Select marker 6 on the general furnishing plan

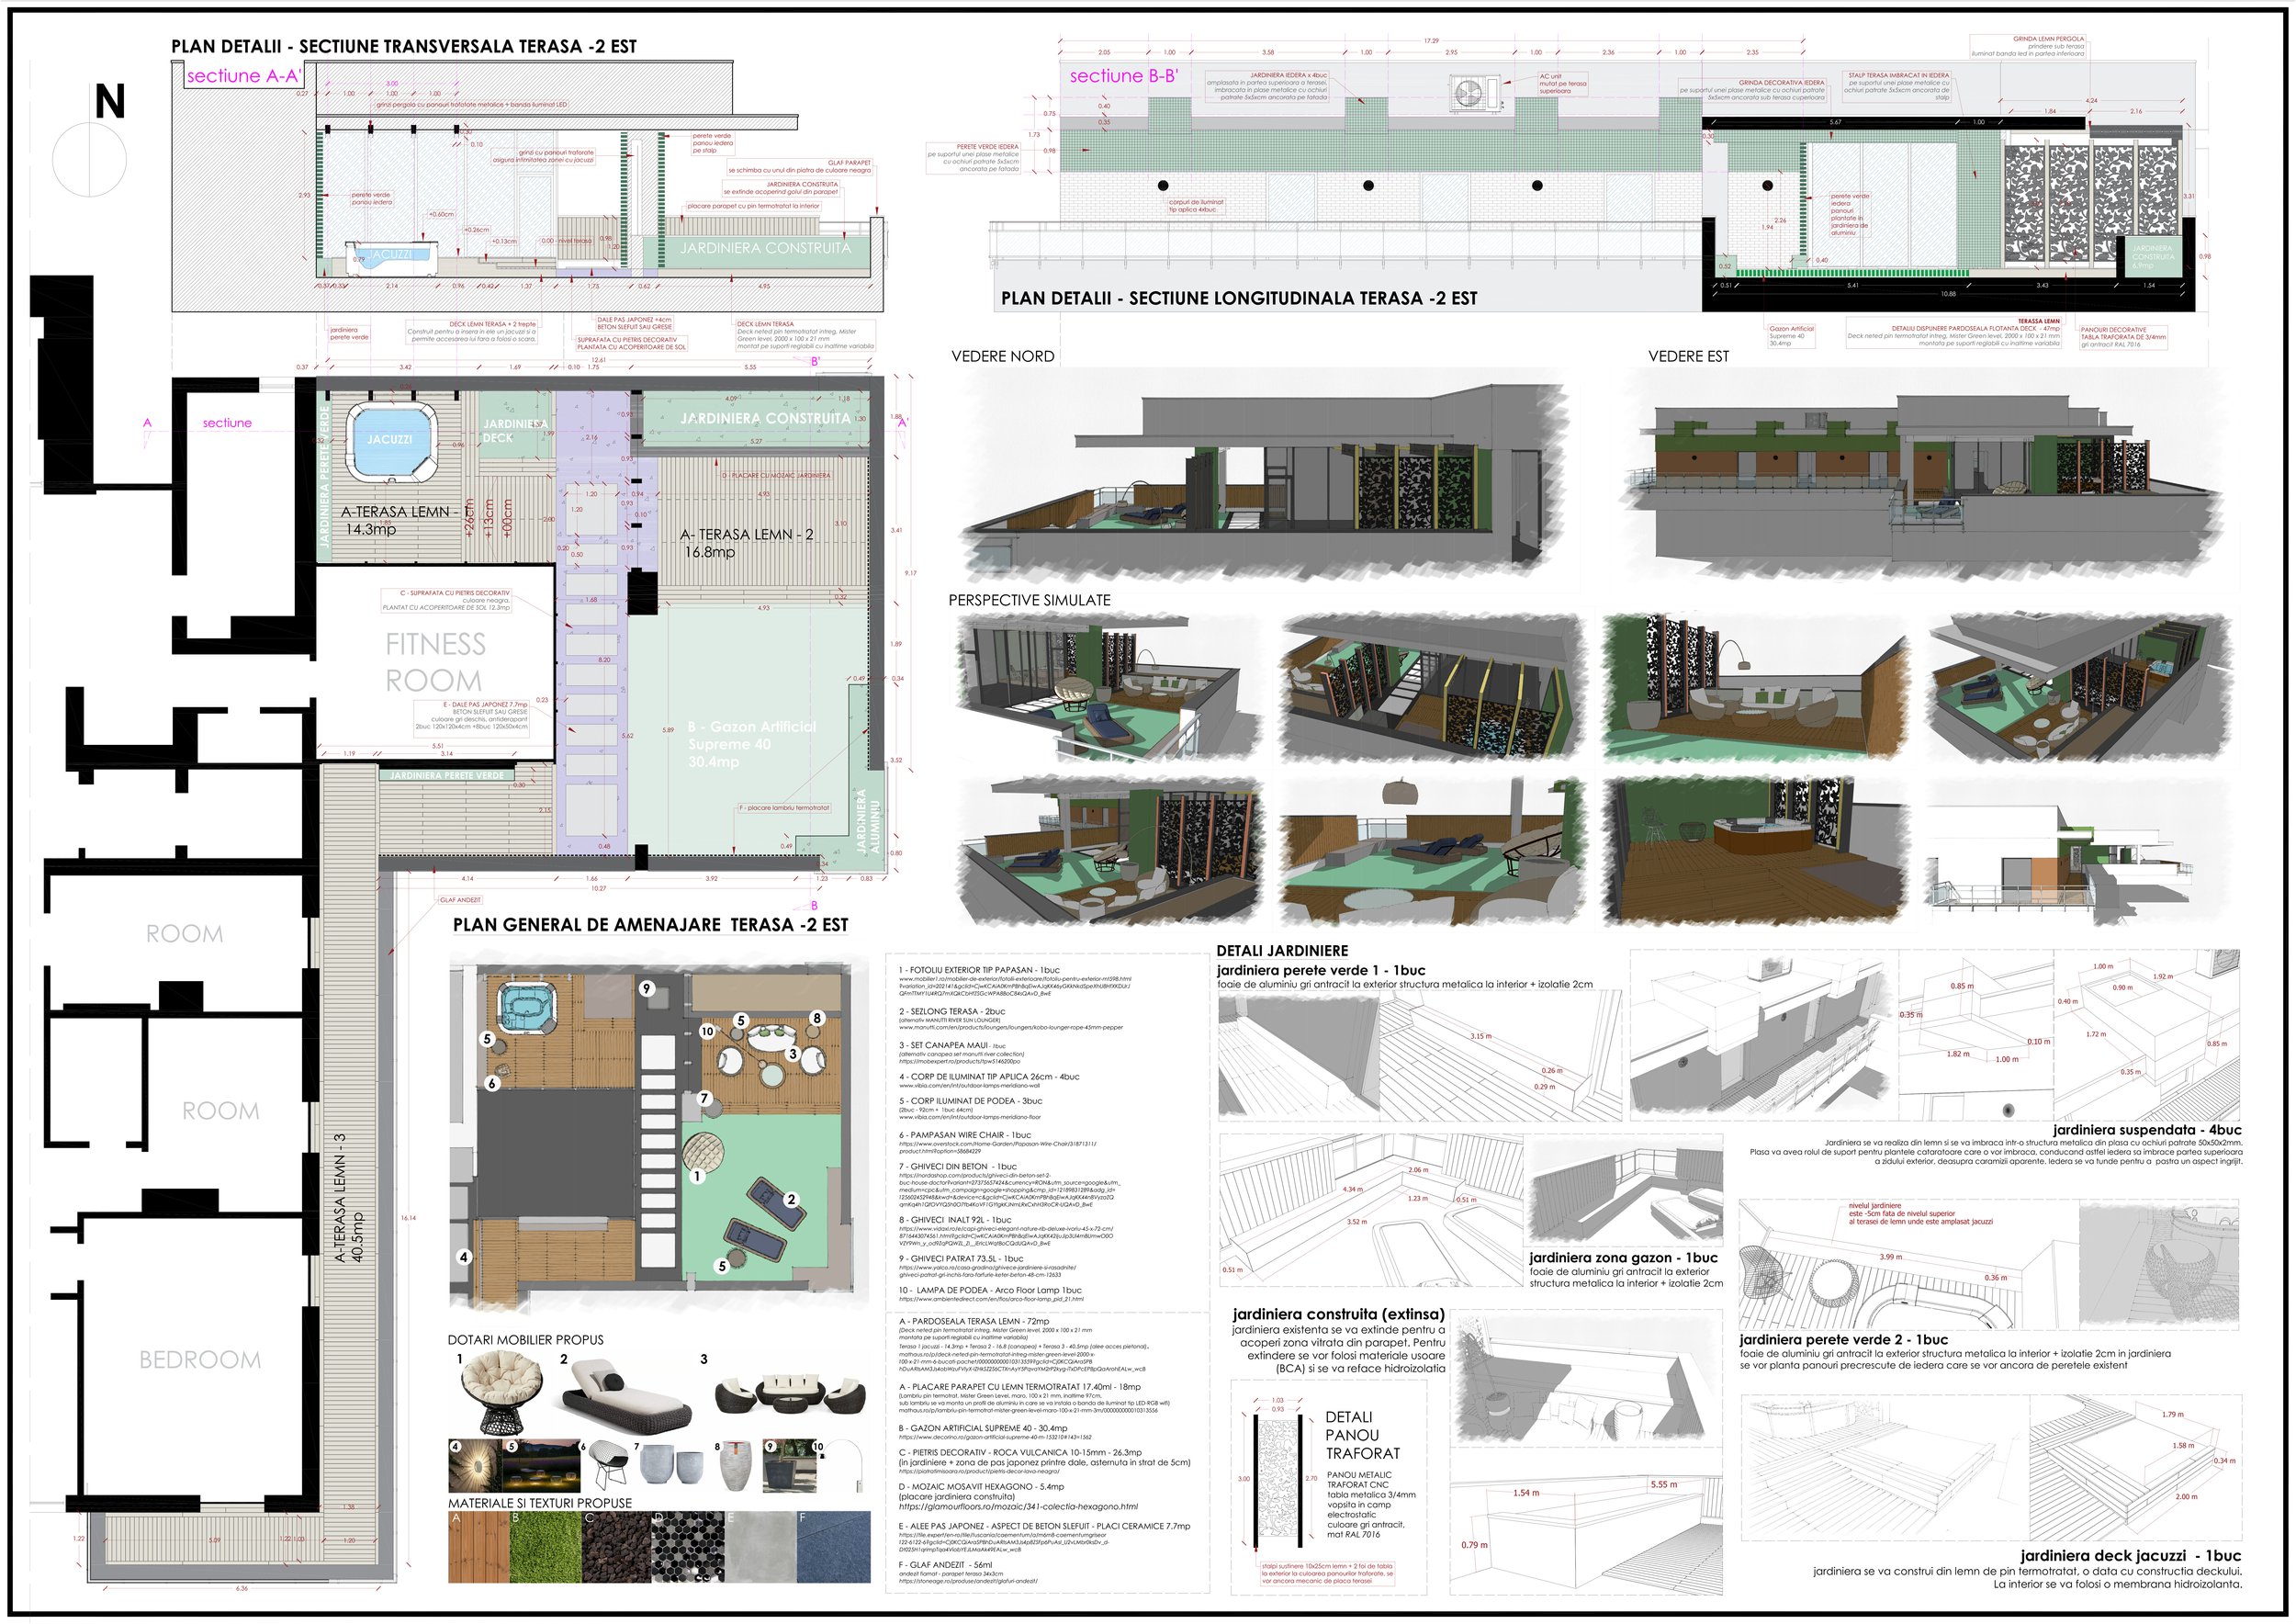pyautogui.click(x=492, y=1084)
